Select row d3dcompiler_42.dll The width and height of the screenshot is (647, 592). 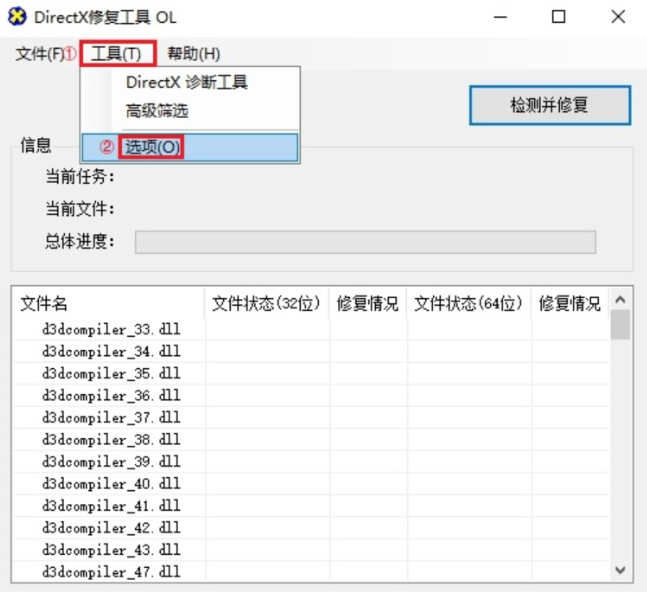pos(311,528)
